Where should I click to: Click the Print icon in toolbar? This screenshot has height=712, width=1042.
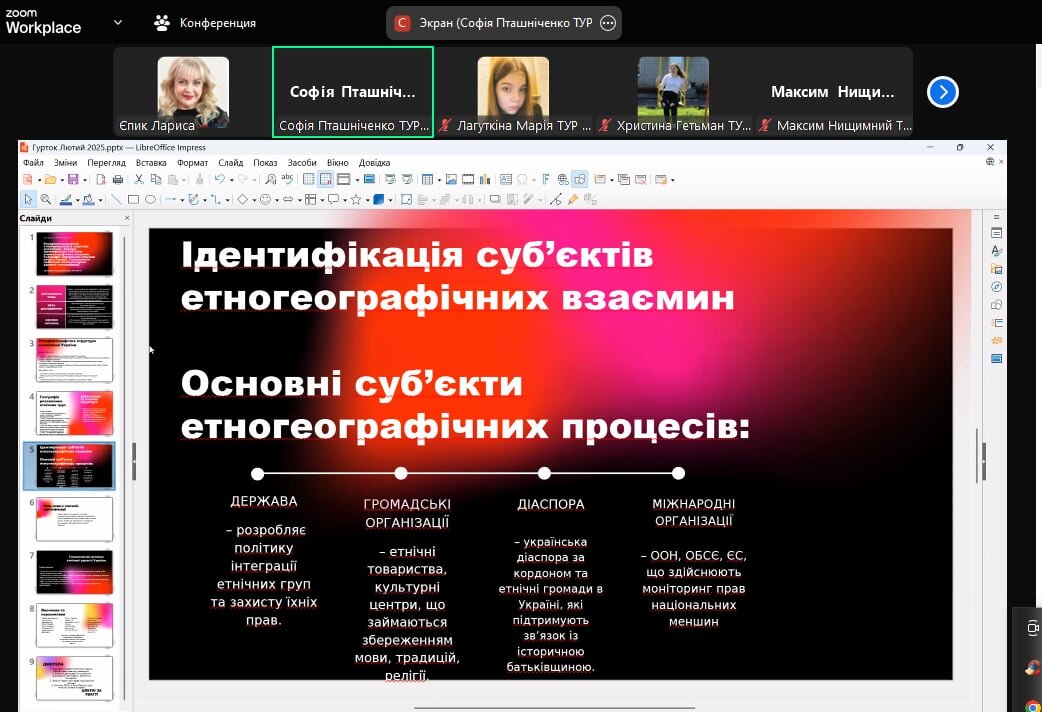[x=118, y=180]
